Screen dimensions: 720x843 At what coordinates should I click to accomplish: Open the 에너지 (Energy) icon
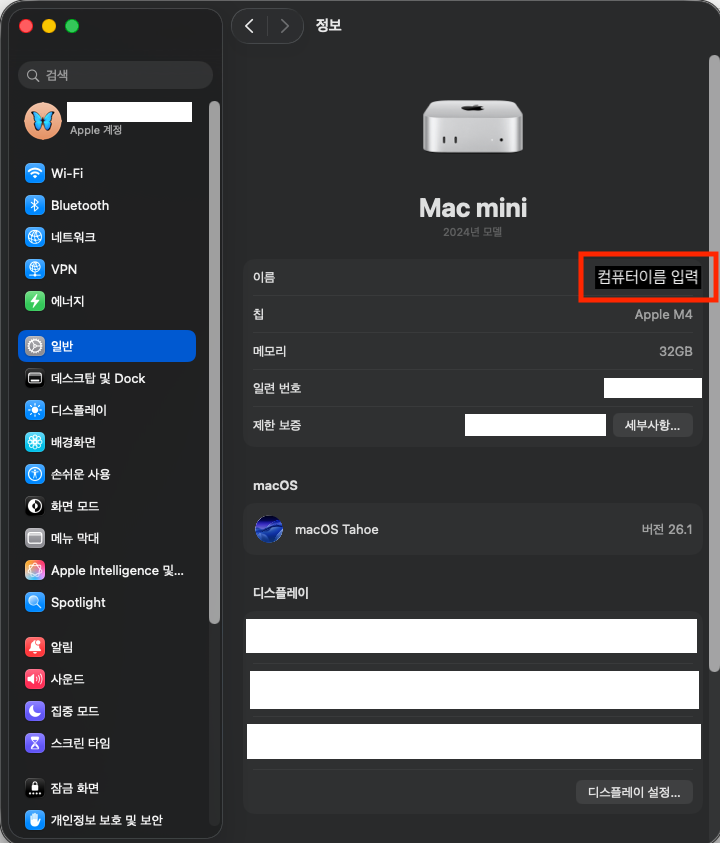[x=35, y=301]
